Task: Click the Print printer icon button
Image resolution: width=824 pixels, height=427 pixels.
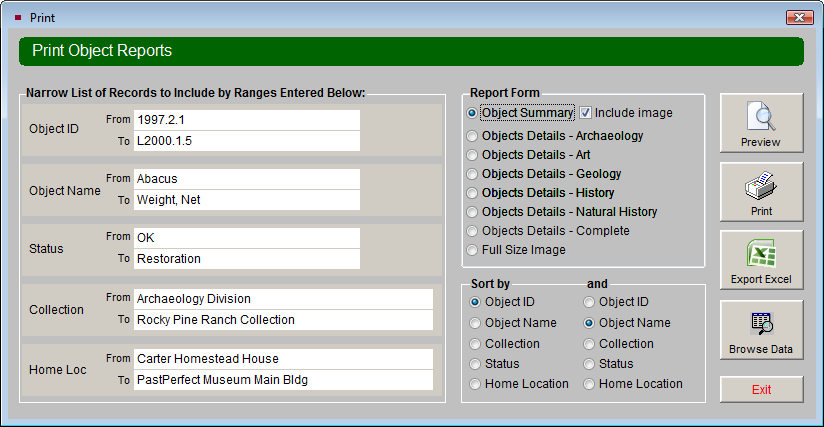Action: tap(761, 192)
